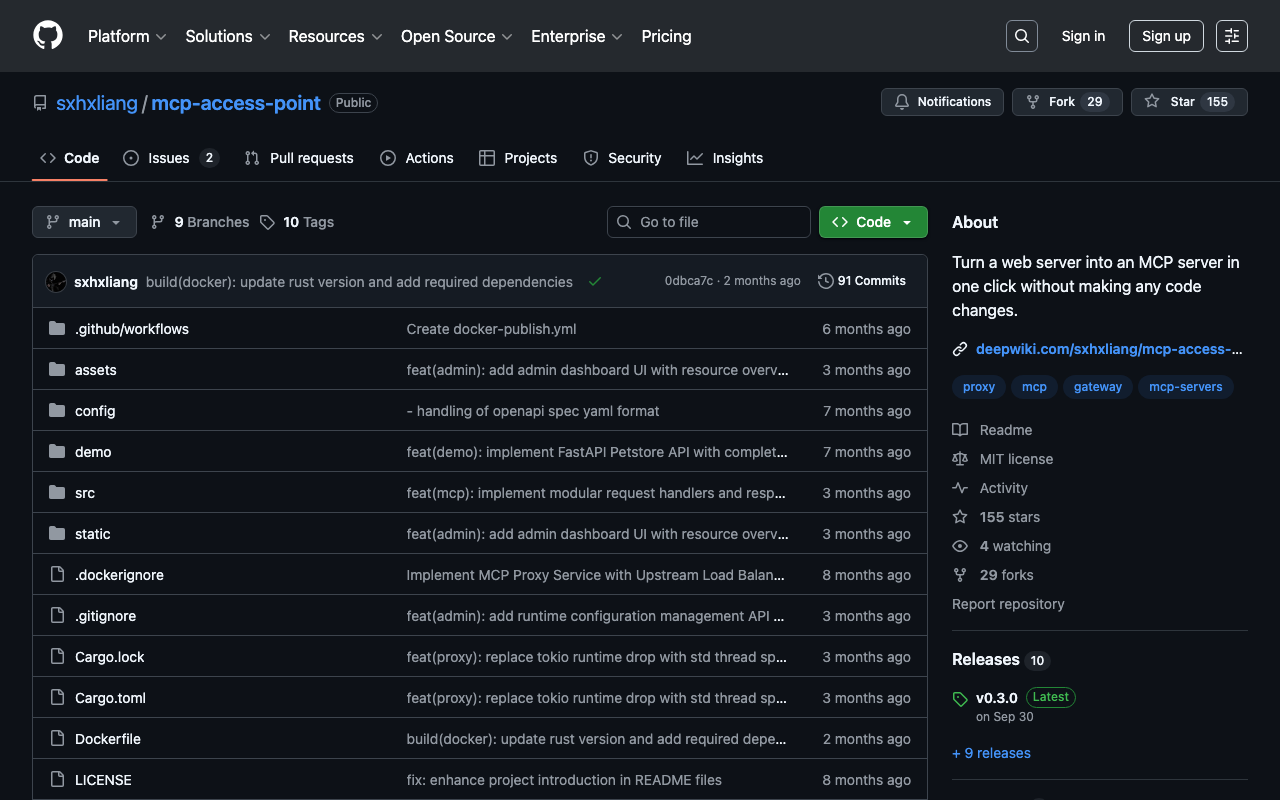
Task: Click the Sign up button
Action: click(1165, 36)
